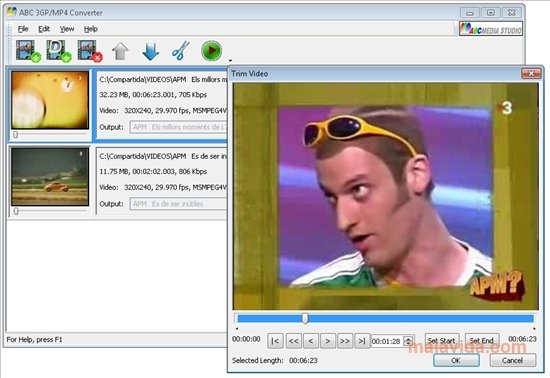Open the File menu
This screenshot has width=550, height=378.
23,29
